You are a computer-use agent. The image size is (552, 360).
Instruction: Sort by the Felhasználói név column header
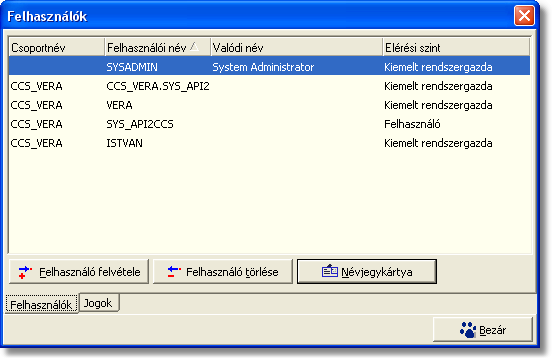(157, 48)
